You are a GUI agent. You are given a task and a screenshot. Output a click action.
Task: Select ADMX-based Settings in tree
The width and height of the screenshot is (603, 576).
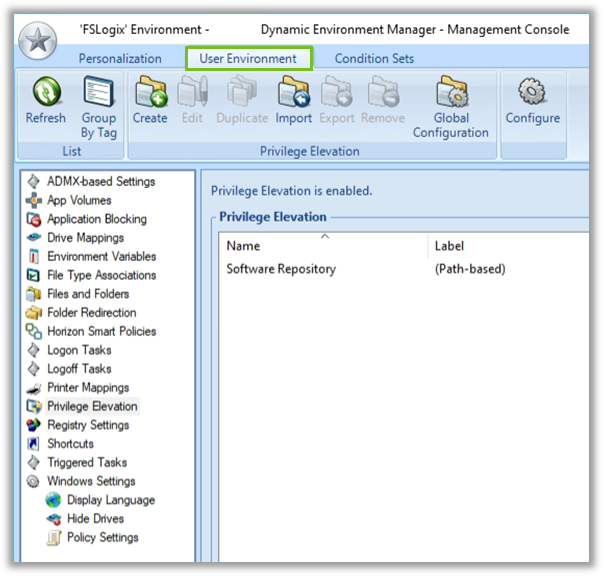100,182
